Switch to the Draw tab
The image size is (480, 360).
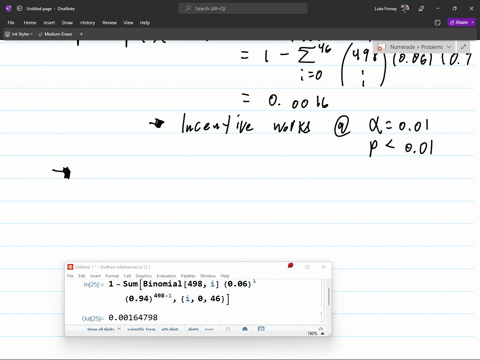(x=67, y=23)
